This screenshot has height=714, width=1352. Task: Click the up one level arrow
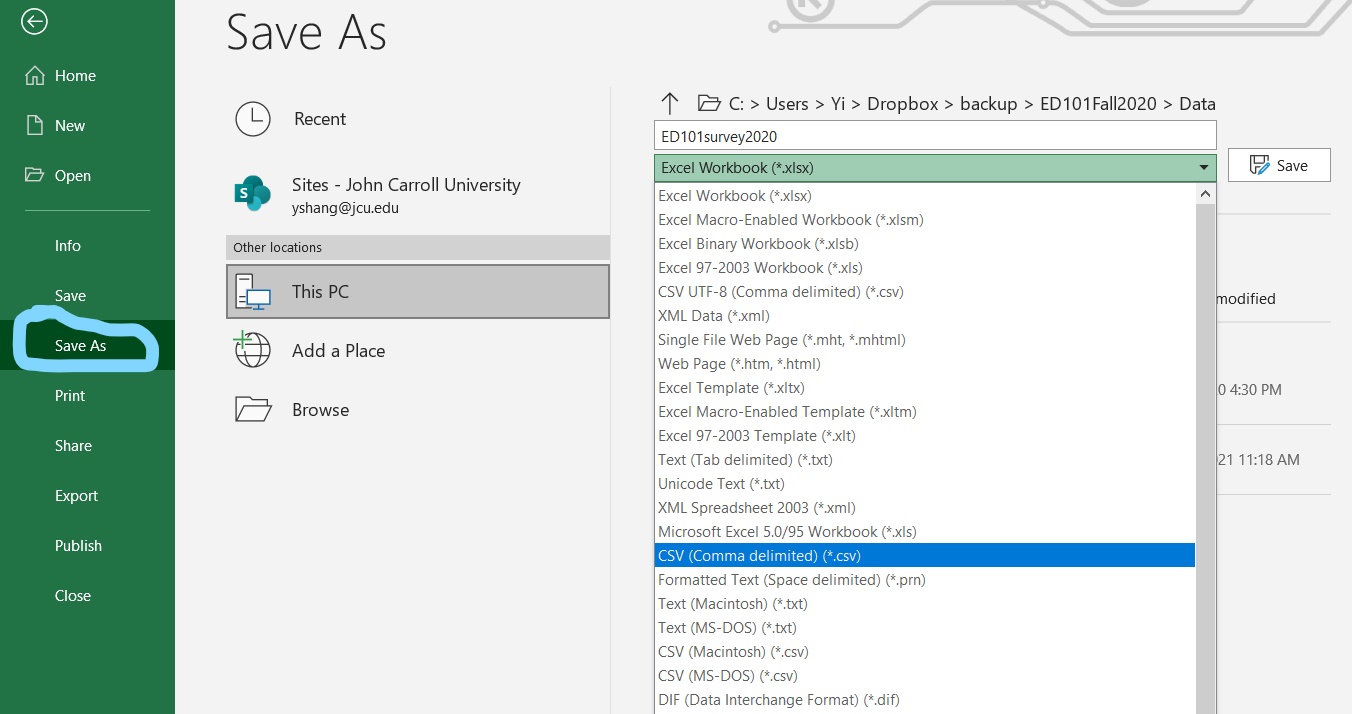pos(670,104)
